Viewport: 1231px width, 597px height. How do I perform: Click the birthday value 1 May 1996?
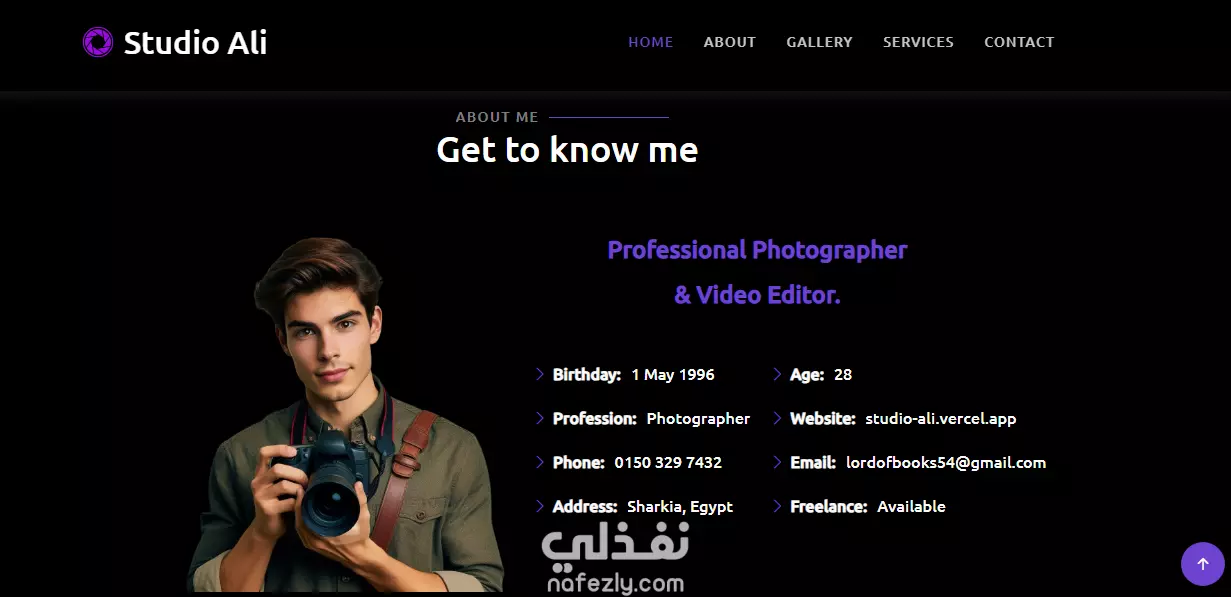[x=673, y=374]
